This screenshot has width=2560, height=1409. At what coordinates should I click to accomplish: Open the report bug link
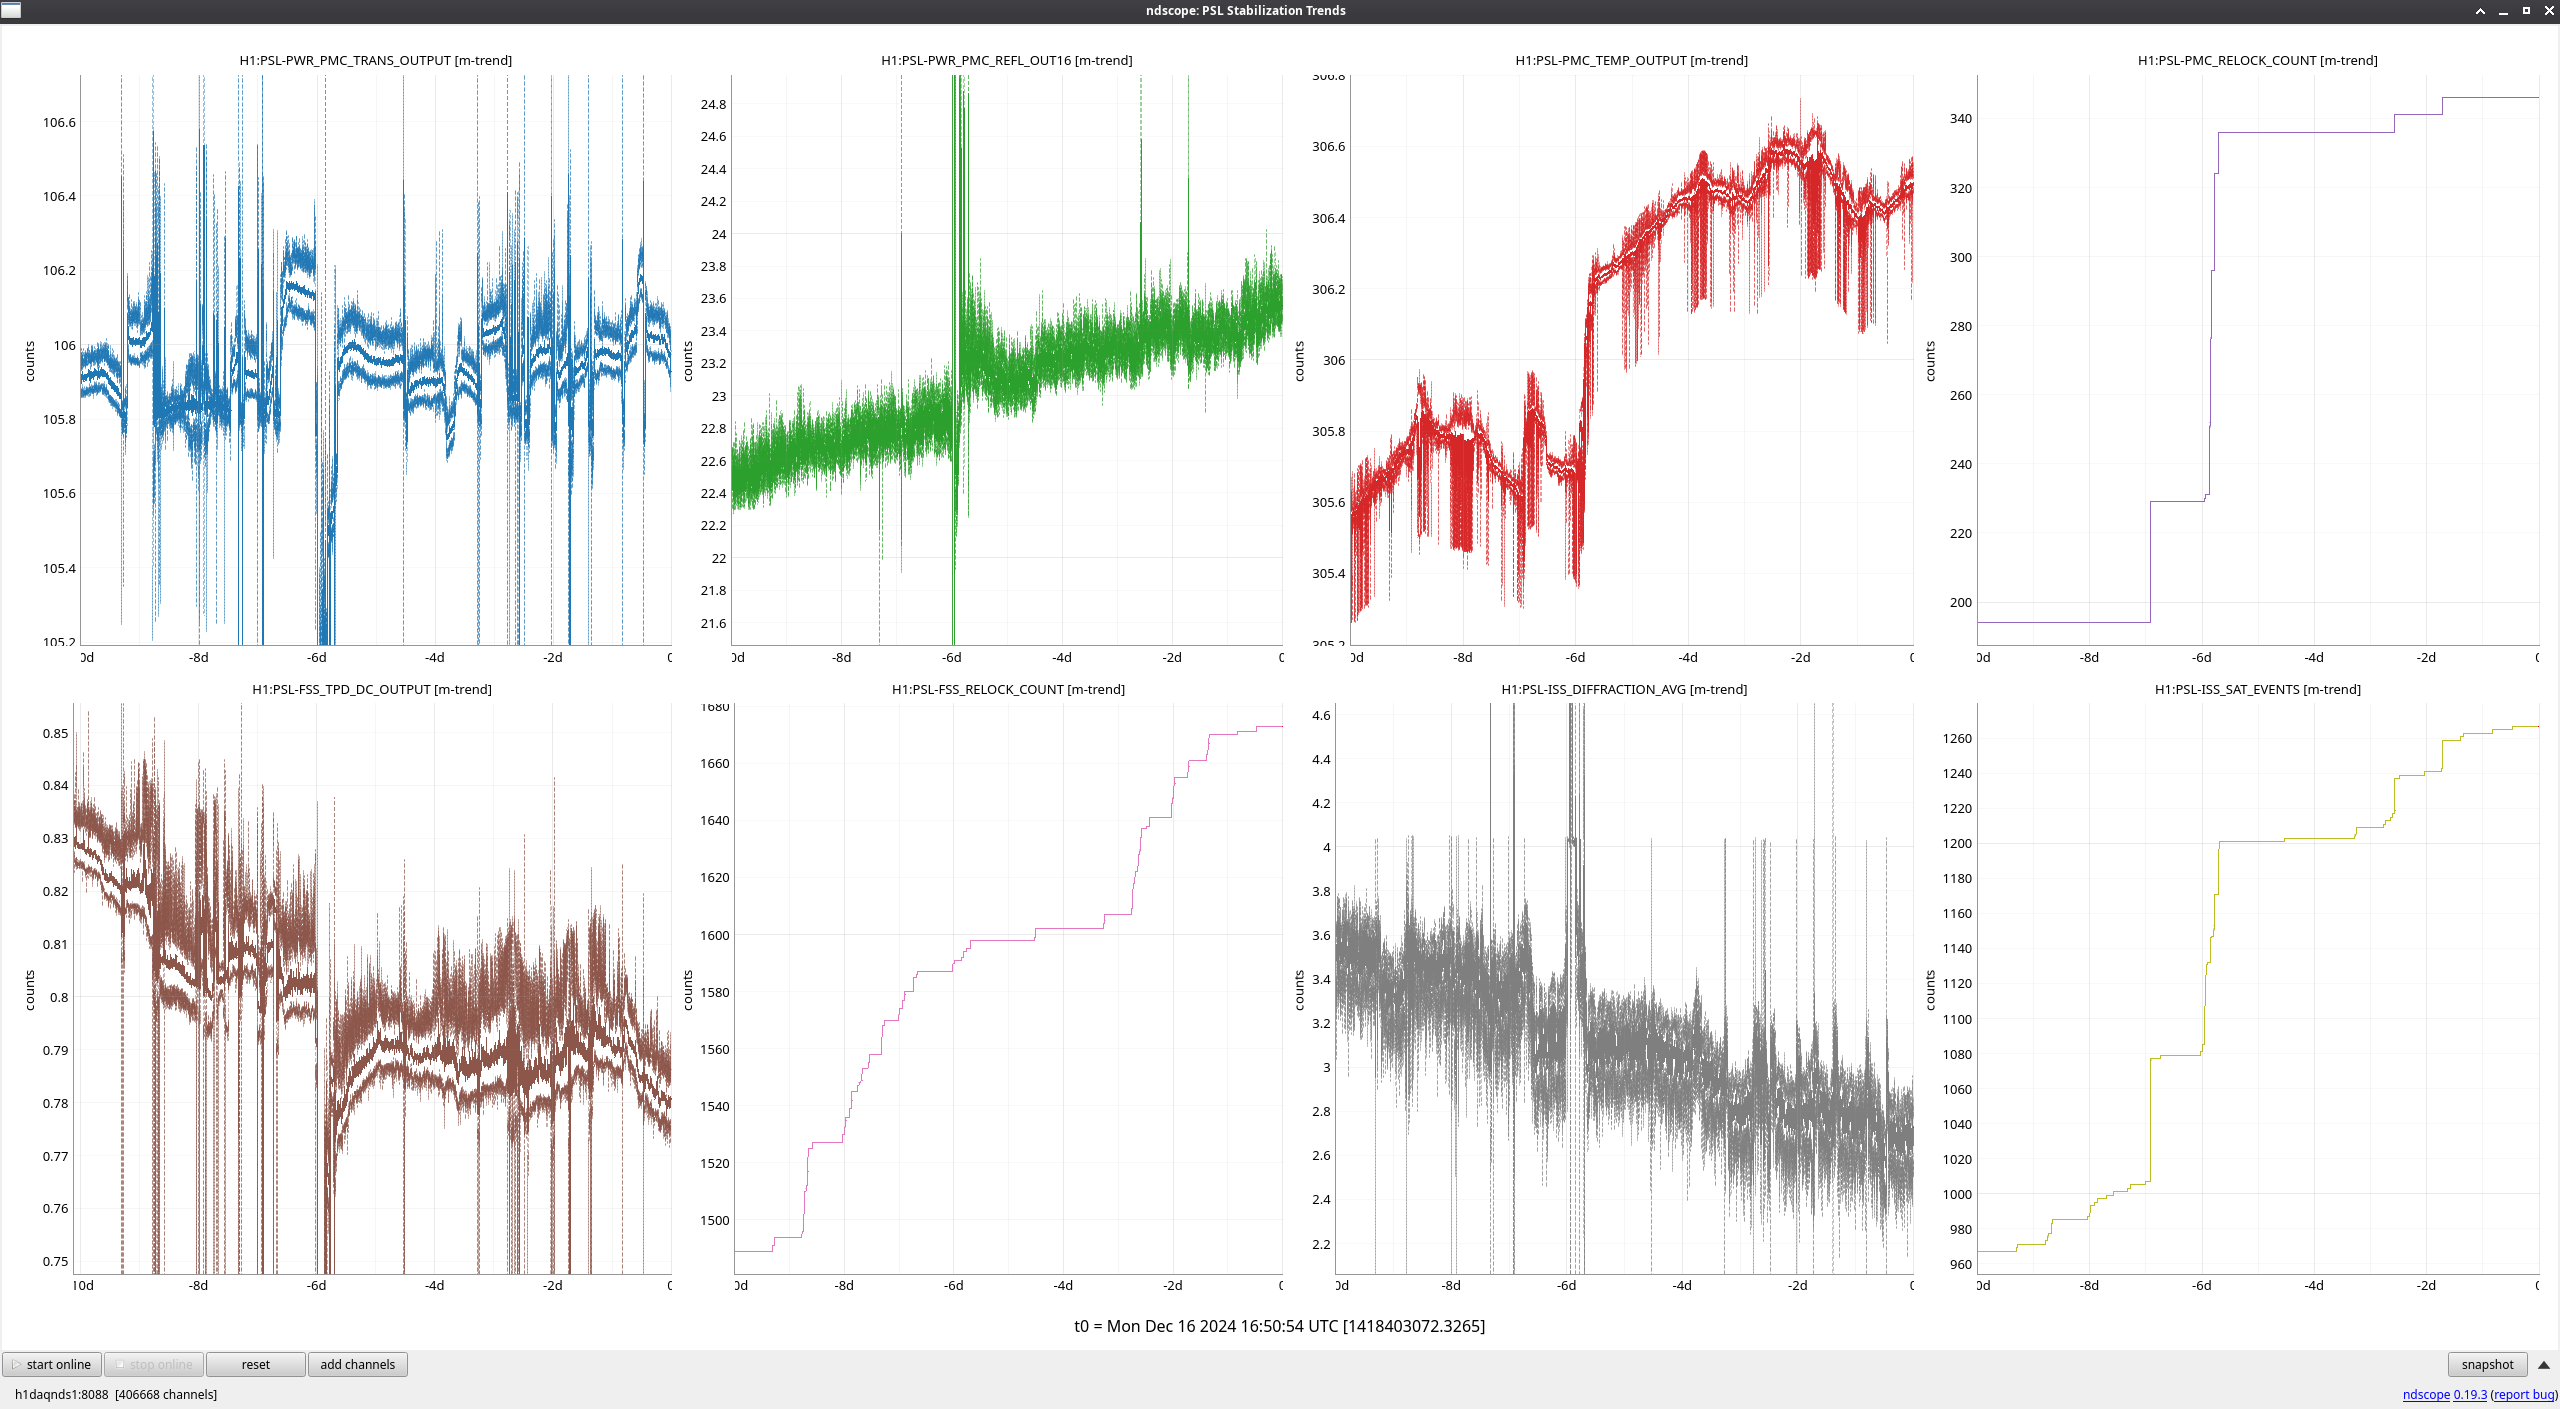click(2524, 1394)
